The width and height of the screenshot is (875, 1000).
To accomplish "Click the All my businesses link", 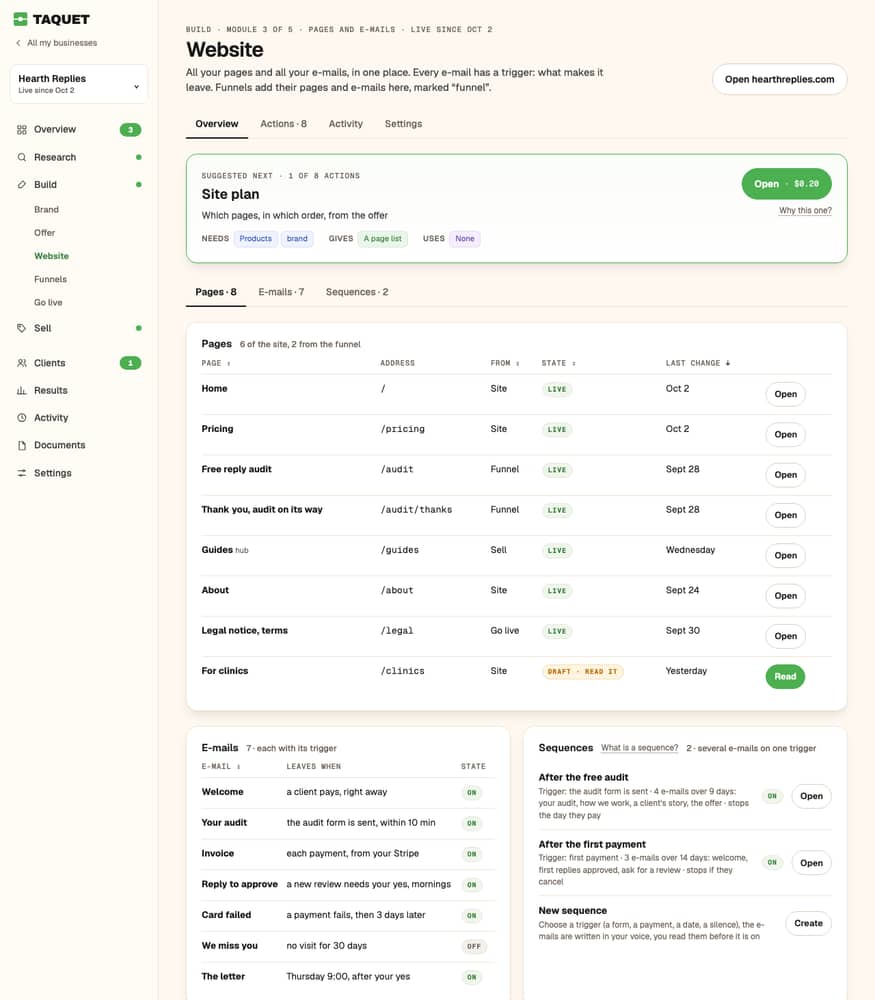I will click(62, 43).
